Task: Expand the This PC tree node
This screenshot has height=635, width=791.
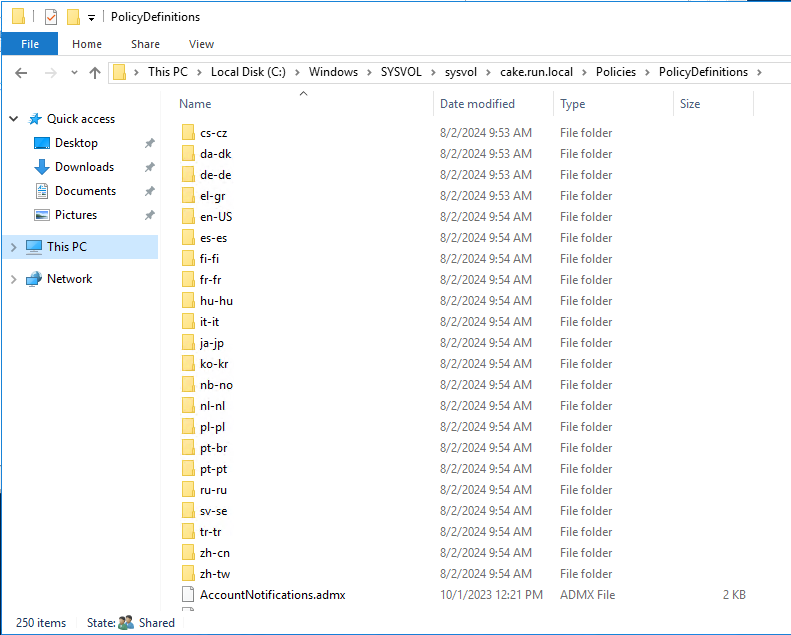Action: [x=14, y=247]
